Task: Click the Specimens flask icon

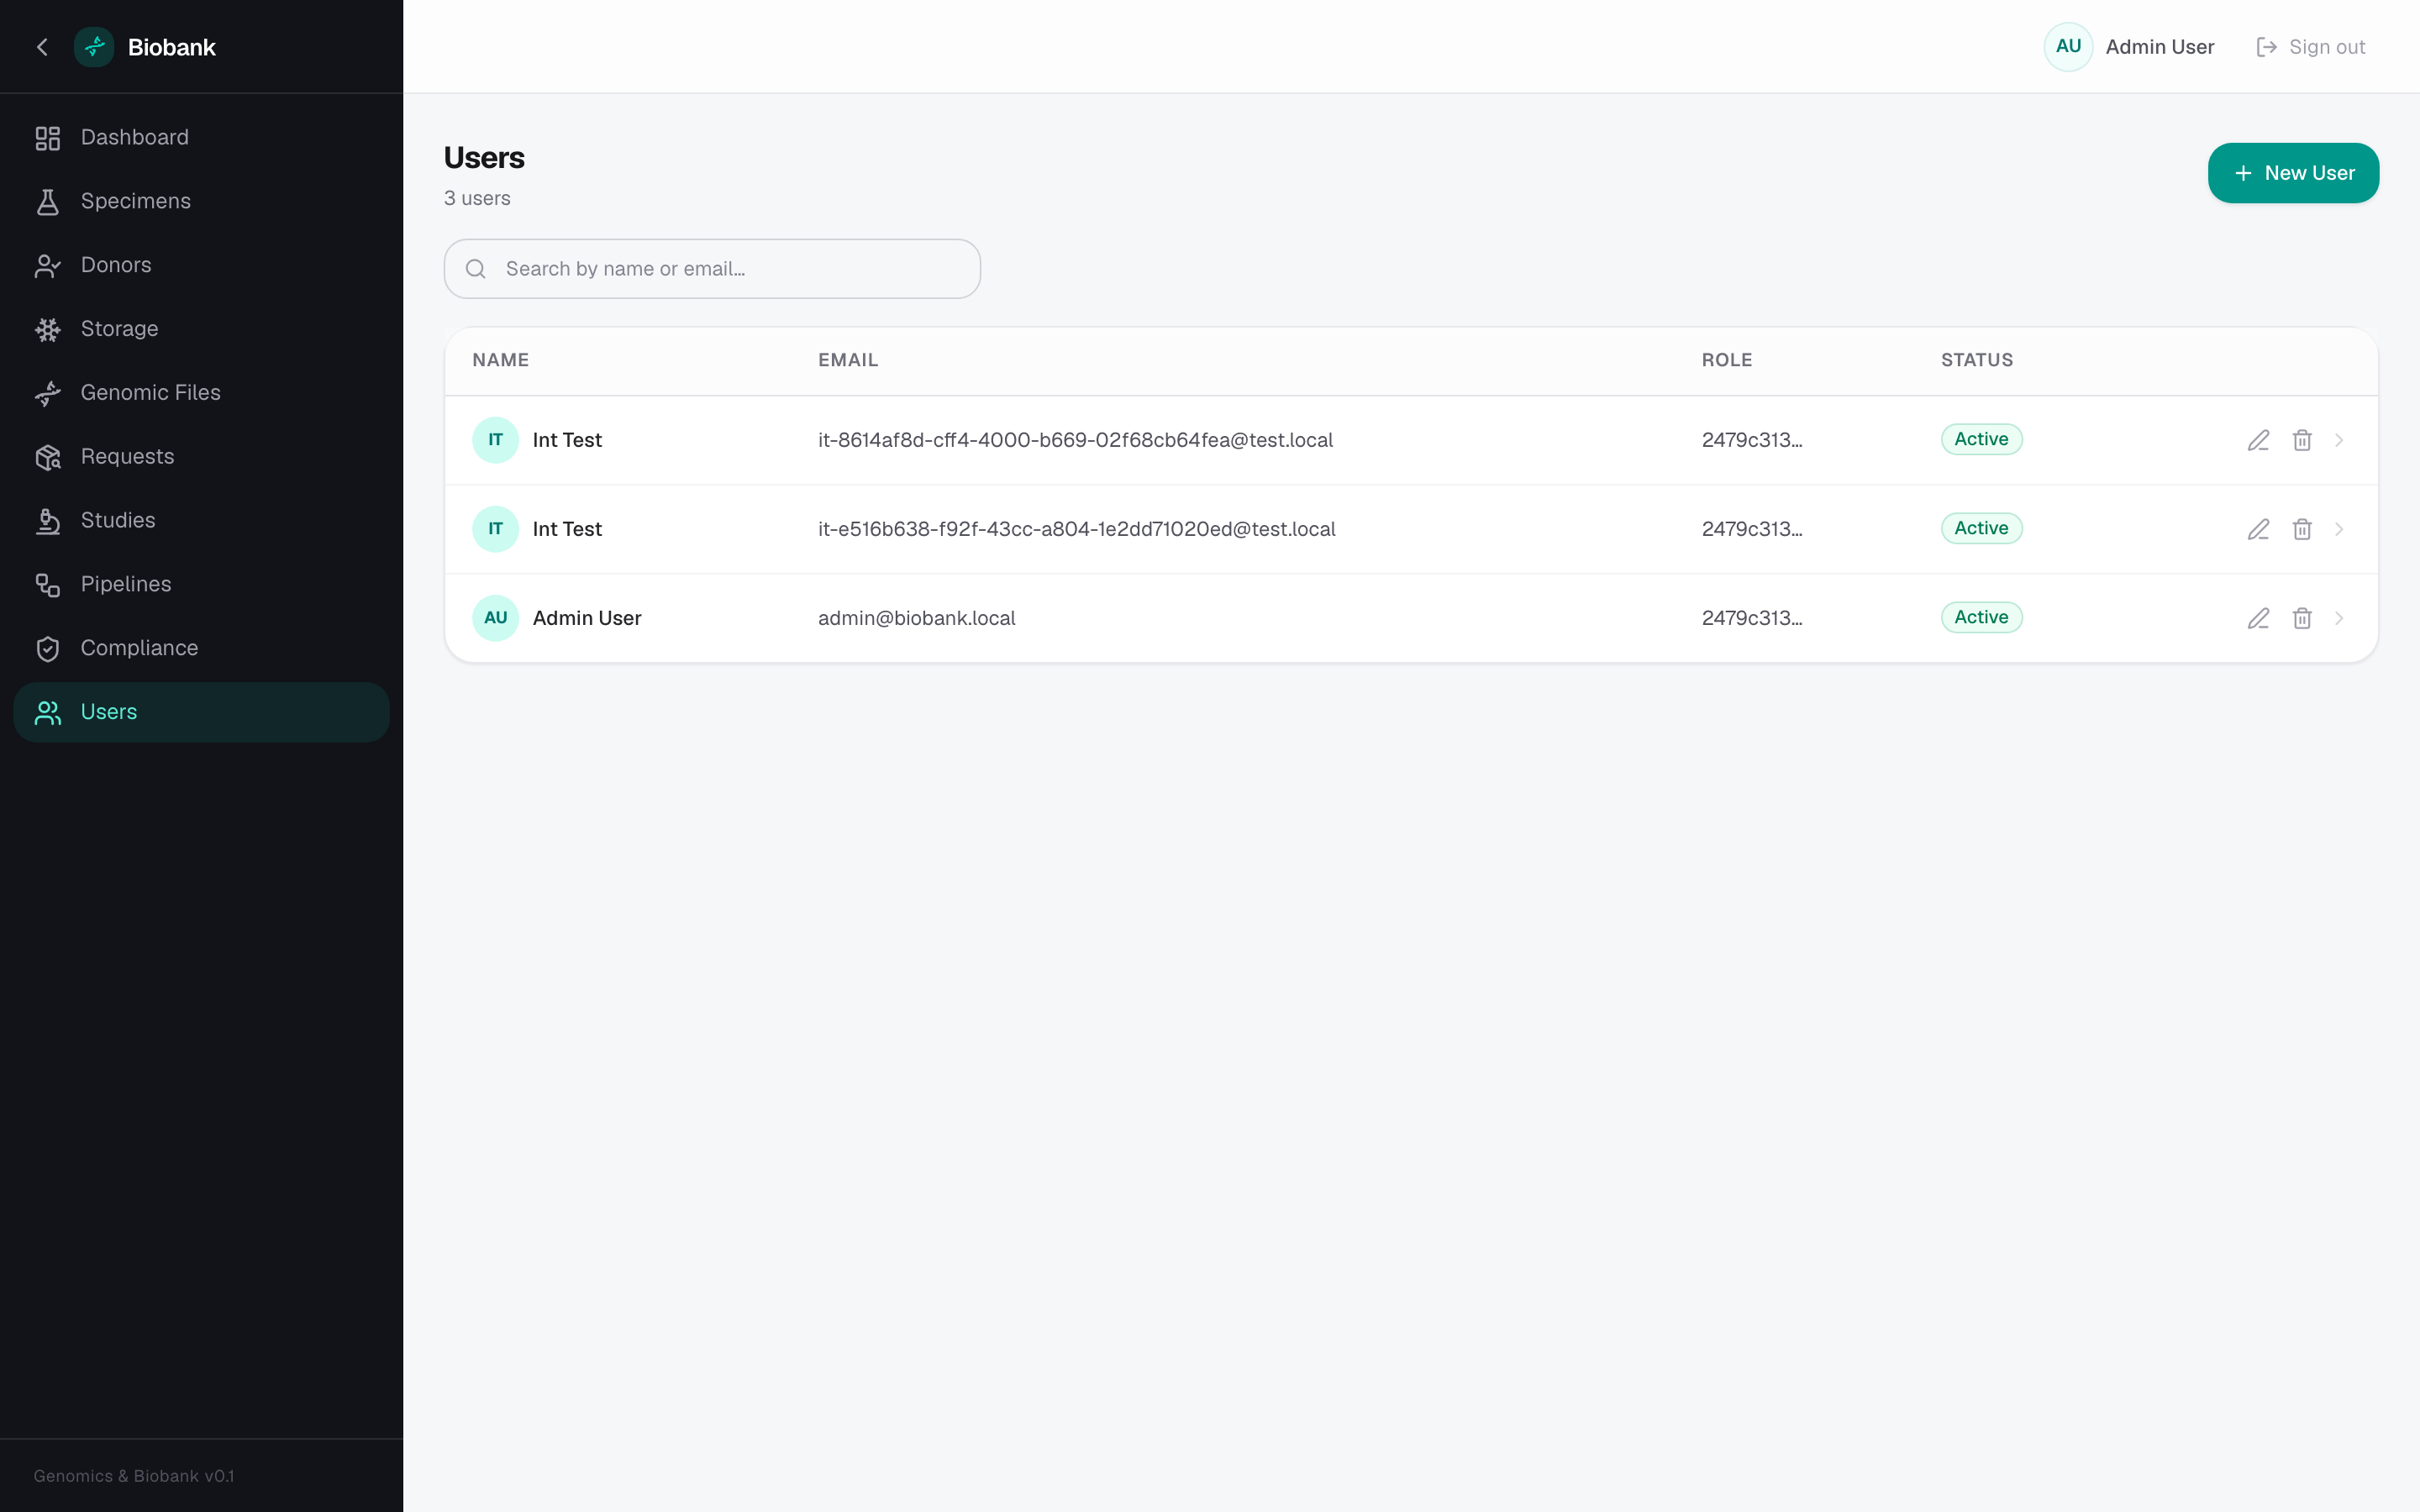Action: click(x=48, y=202)
